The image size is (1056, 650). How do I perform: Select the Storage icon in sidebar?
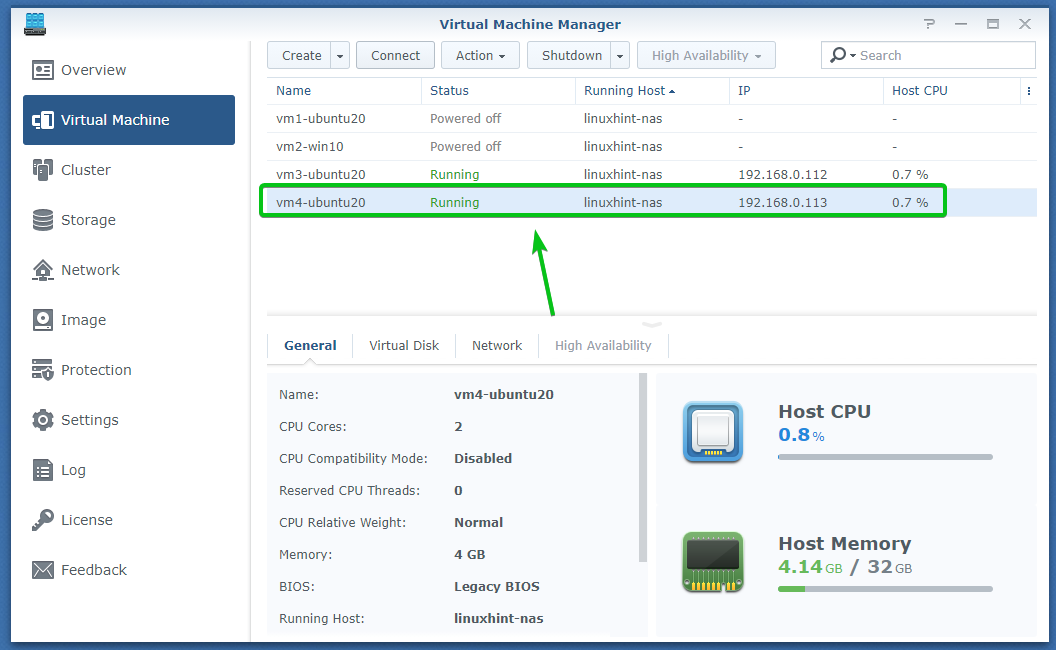43,220
